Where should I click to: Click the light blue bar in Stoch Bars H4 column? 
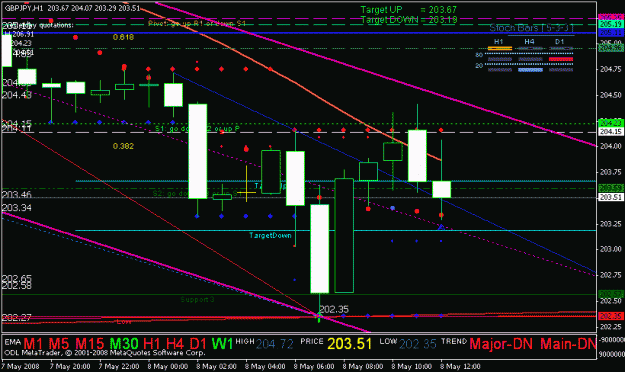click(530, 70)
